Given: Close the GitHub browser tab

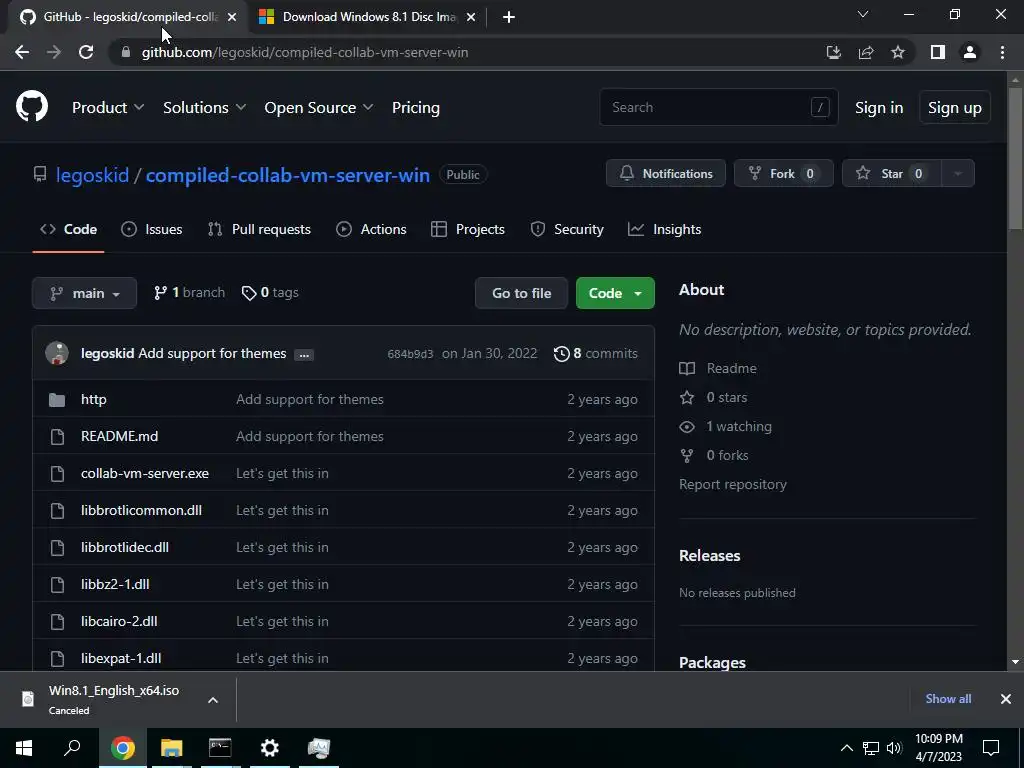Looking at the screenshot, I should (232, 18).
